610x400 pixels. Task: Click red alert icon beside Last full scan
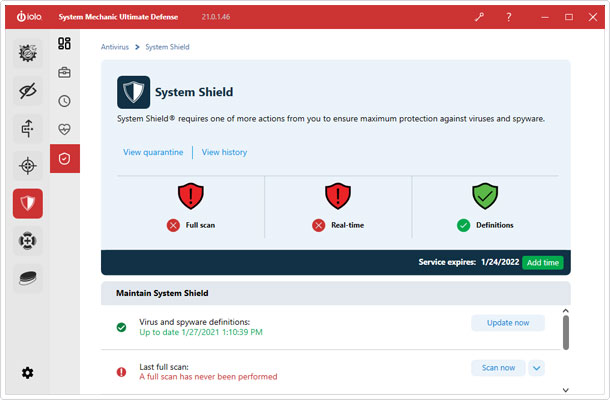click(x=121, y=372)
